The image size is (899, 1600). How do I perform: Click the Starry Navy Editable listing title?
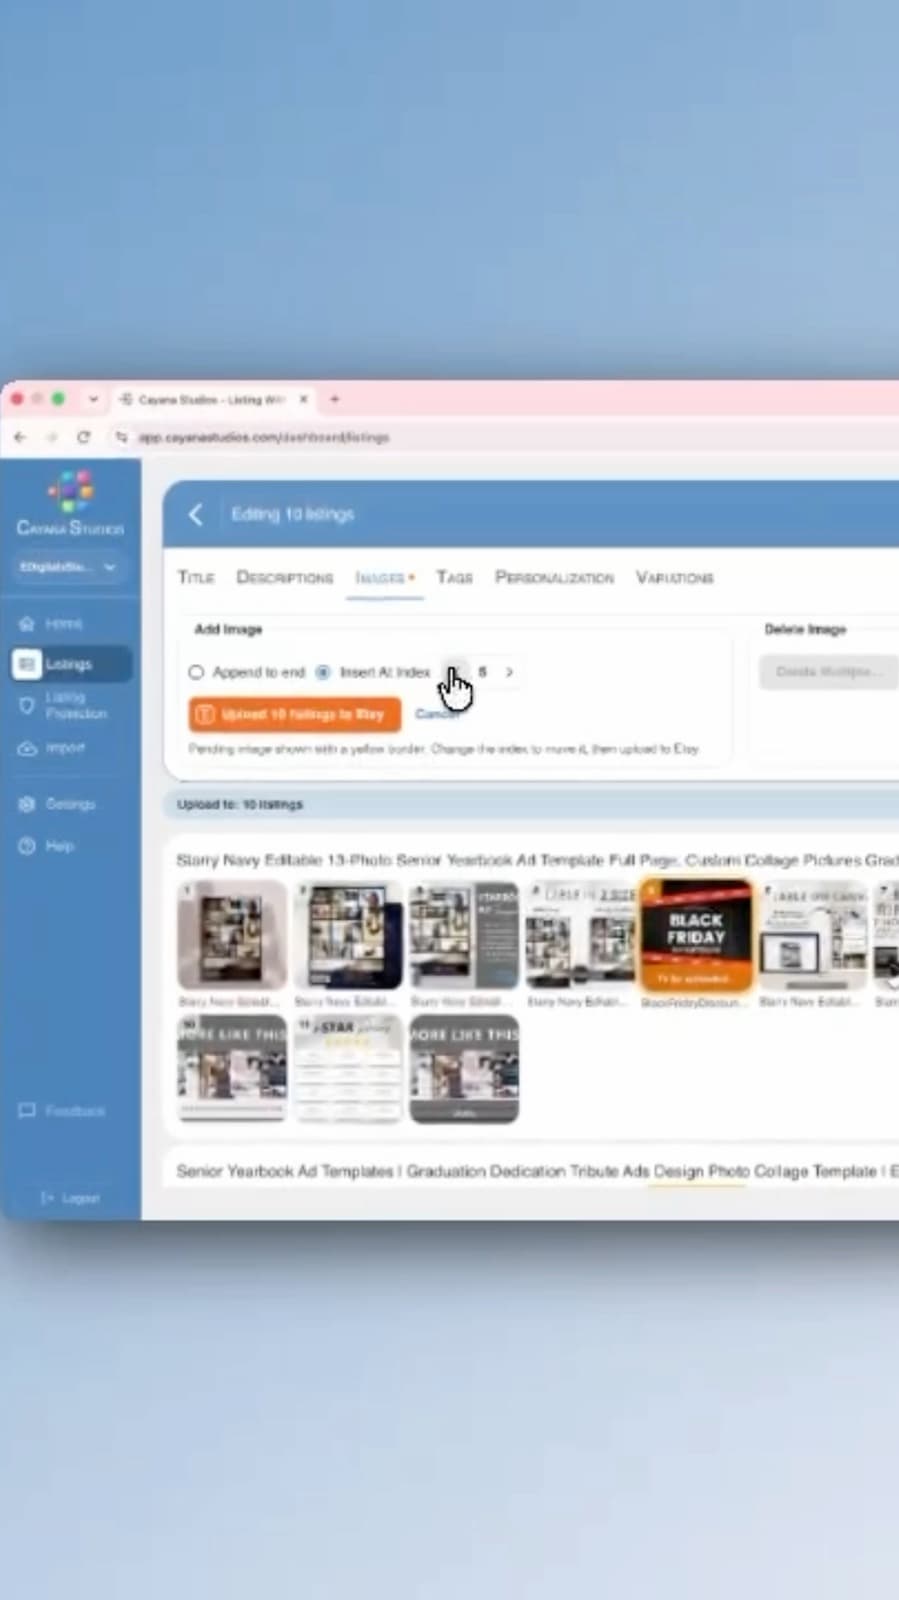coord(537,860)
